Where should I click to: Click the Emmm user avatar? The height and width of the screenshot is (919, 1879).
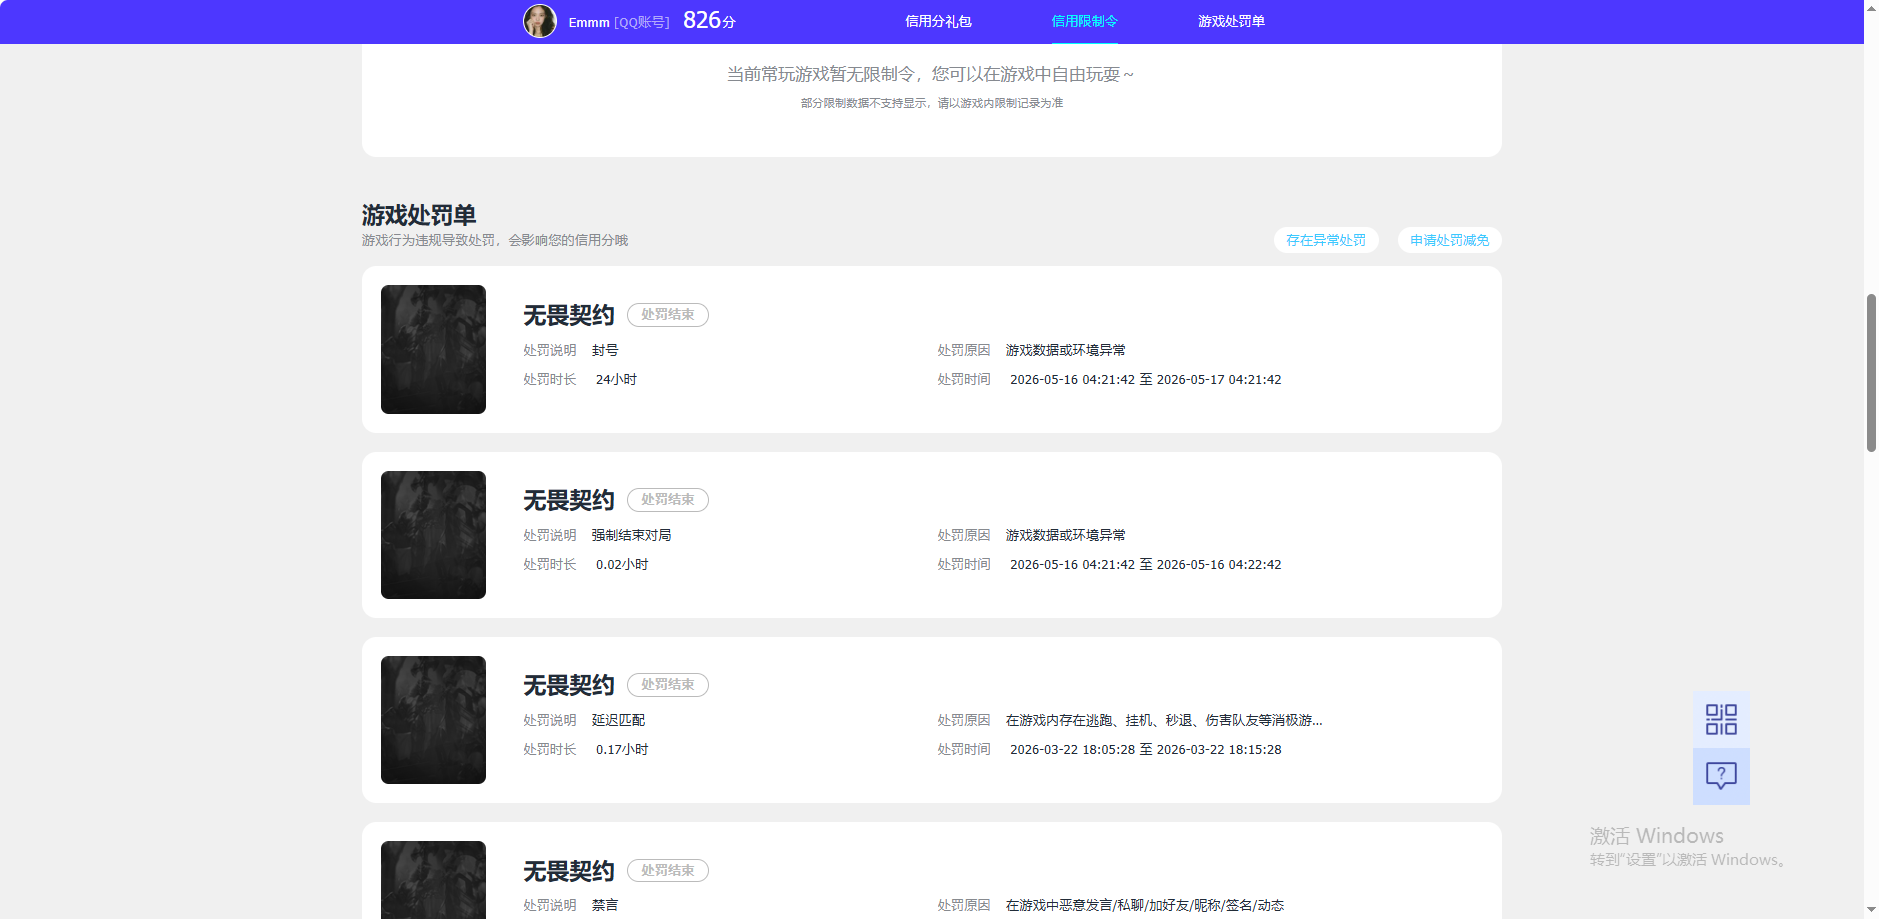[540, 21]
